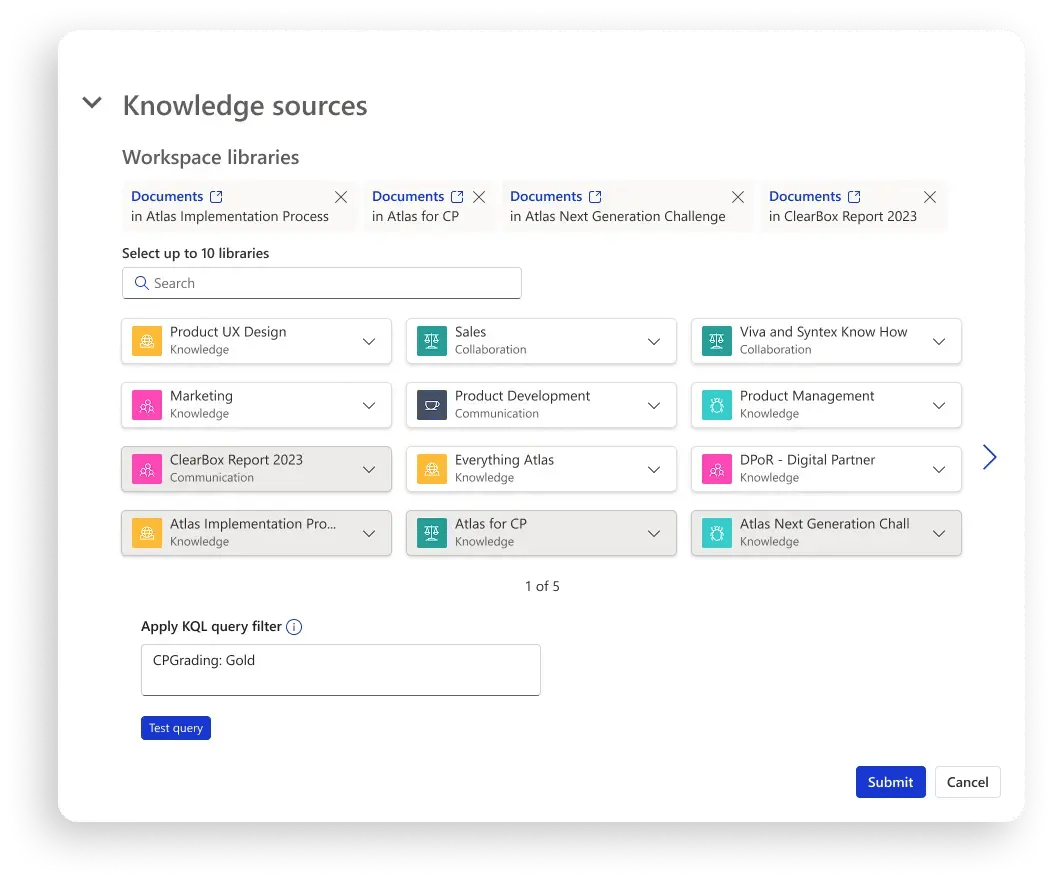1057x880 pixels.
Task: Open Documents link in Atlas Next Generation Challenge
Action: [546, 196]
